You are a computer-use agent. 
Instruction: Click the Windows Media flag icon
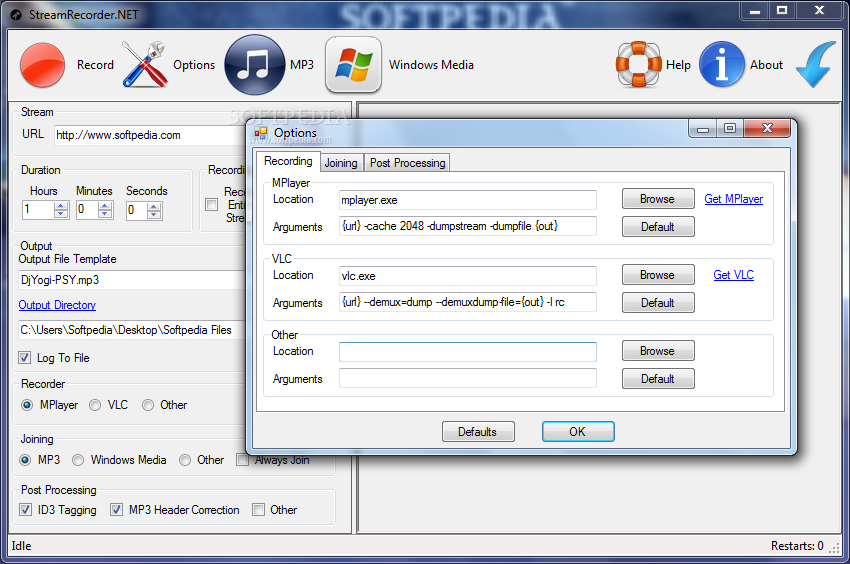click(353, 65)
